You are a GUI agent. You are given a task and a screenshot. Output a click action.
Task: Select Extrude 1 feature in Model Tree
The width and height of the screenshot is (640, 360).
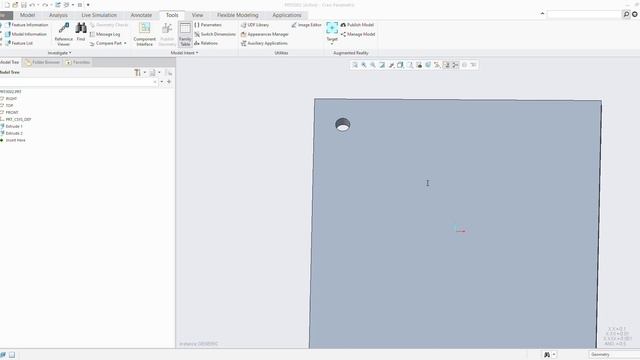point(11,127)
